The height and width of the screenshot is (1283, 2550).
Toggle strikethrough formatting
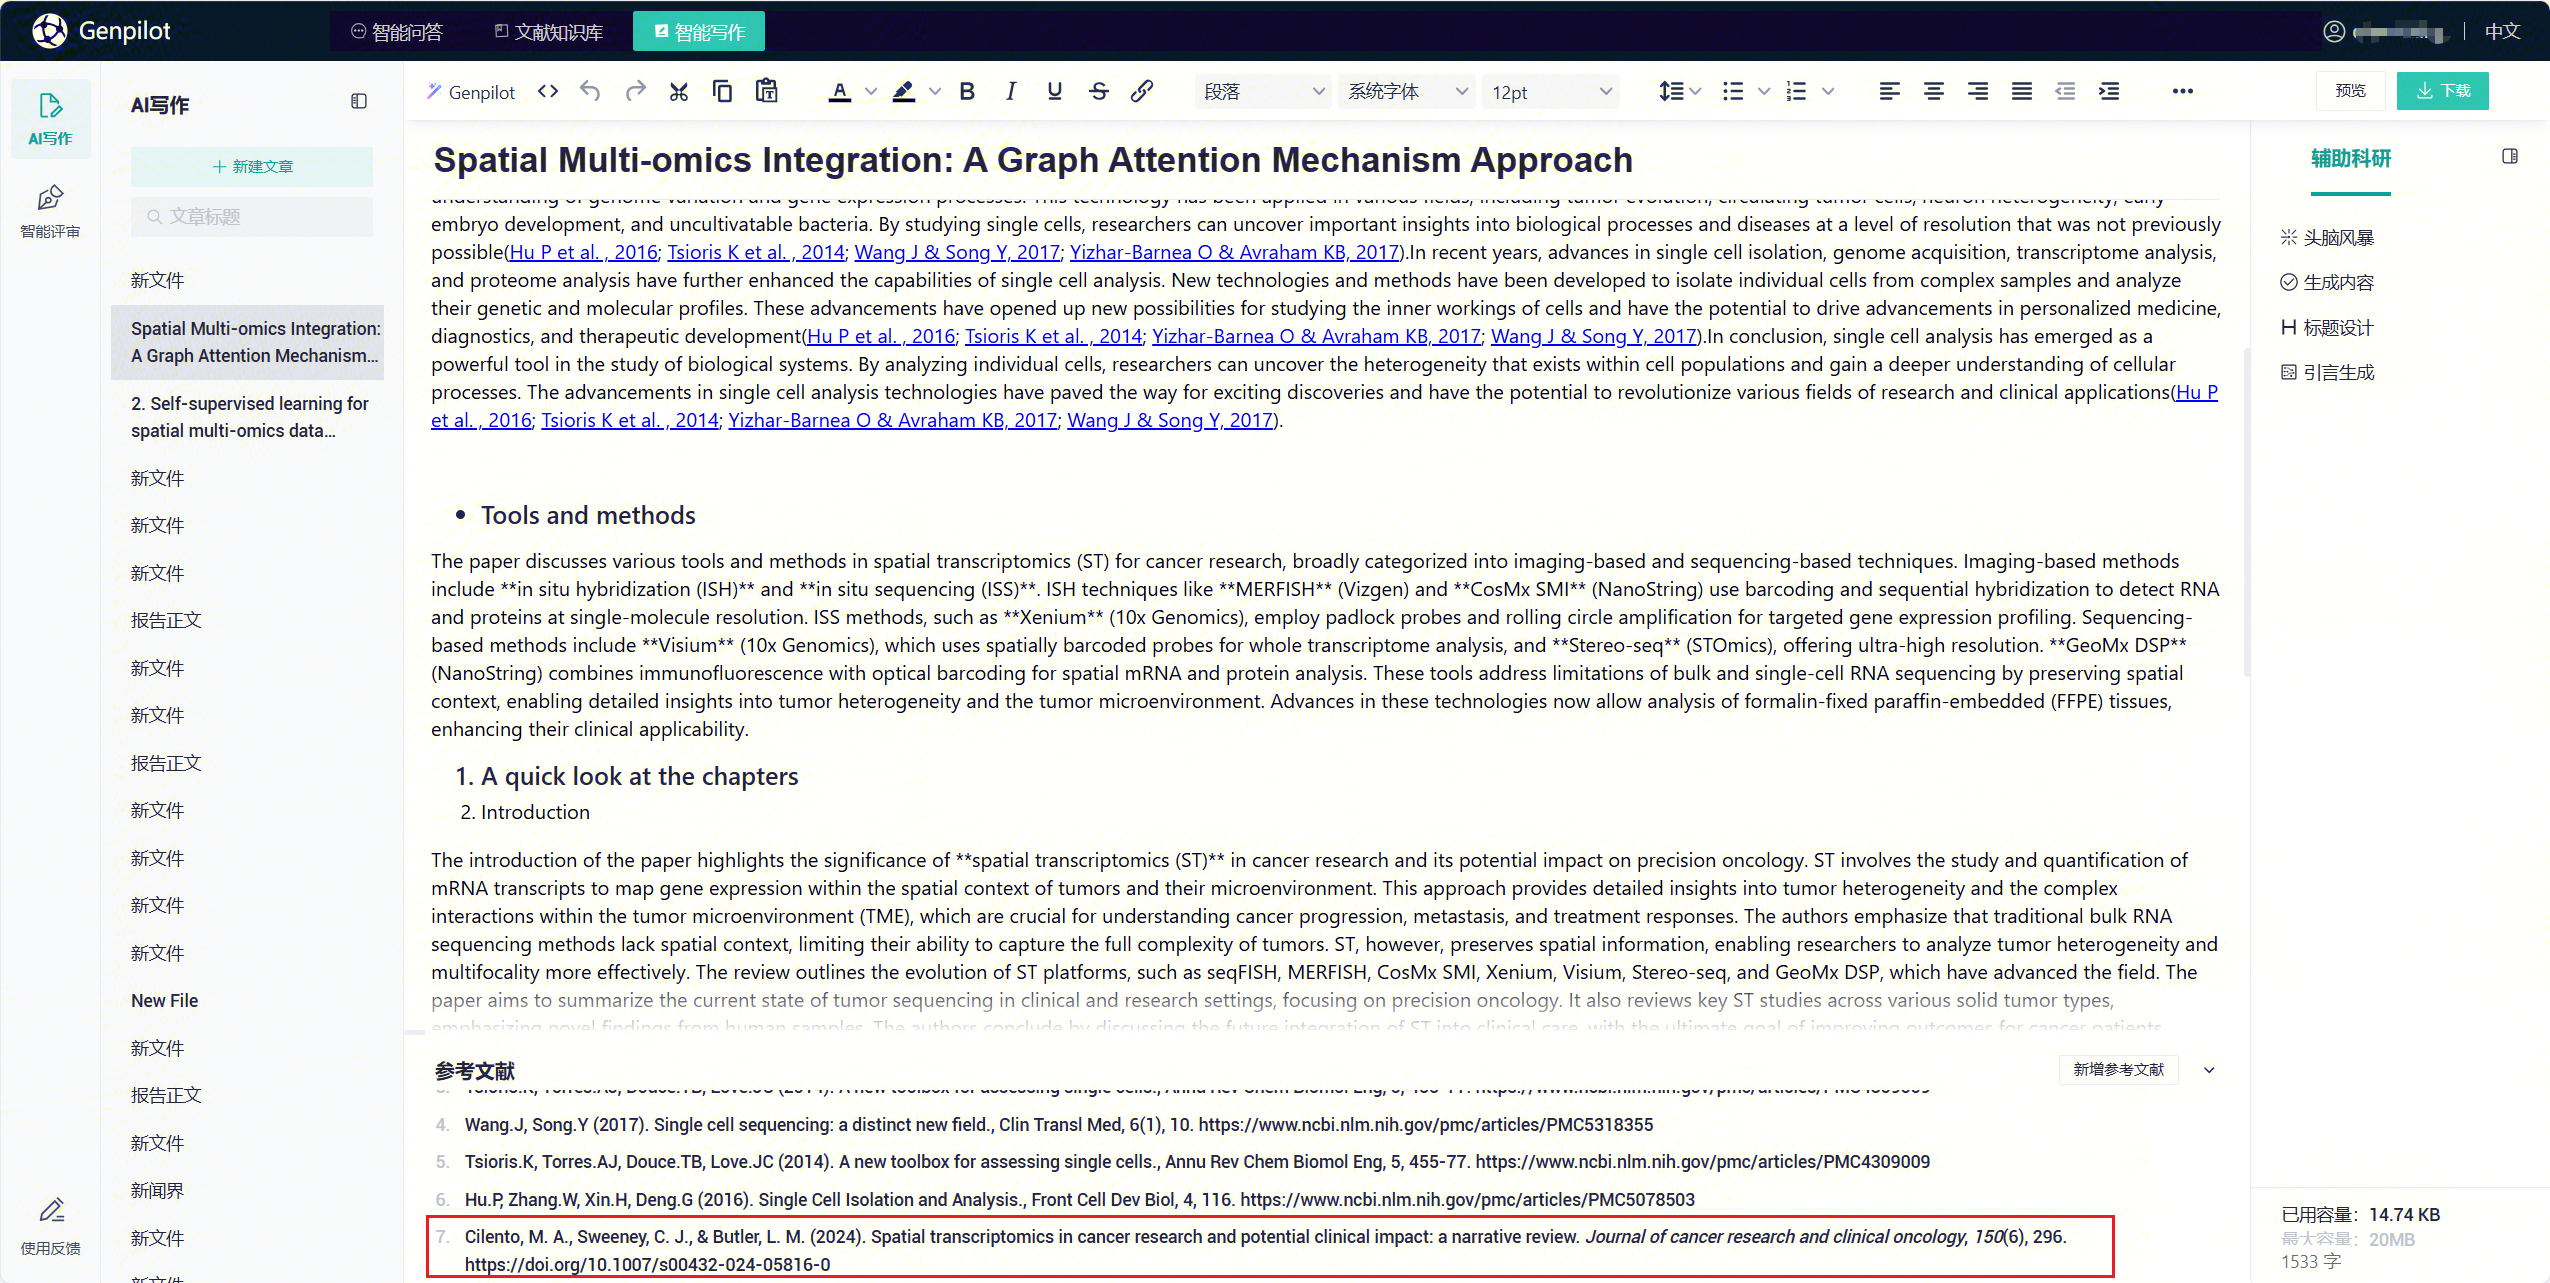[1099, 92]
